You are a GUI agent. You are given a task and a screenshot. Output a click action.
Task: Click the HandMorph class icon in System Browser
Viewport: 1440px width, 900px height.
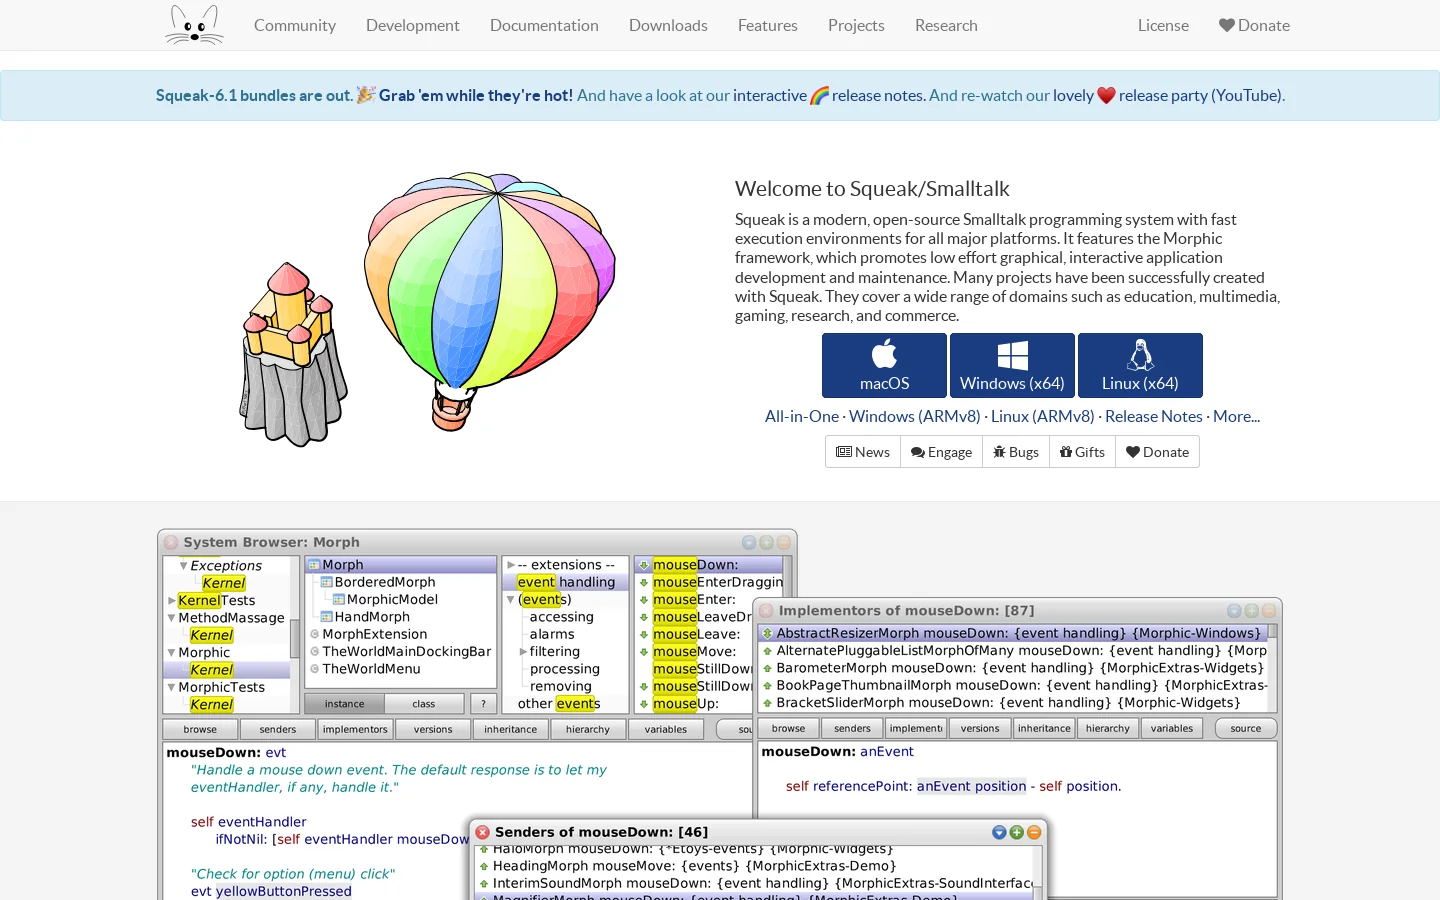pyautogui.click(x=326, y=617)
